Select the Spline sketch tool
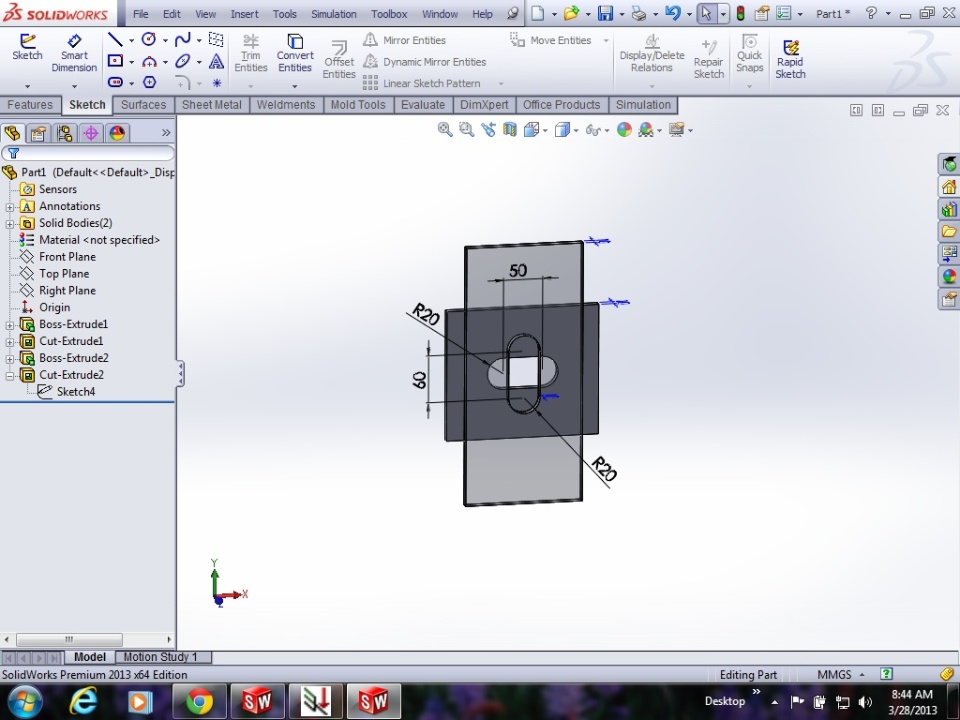 coord(182,40)
